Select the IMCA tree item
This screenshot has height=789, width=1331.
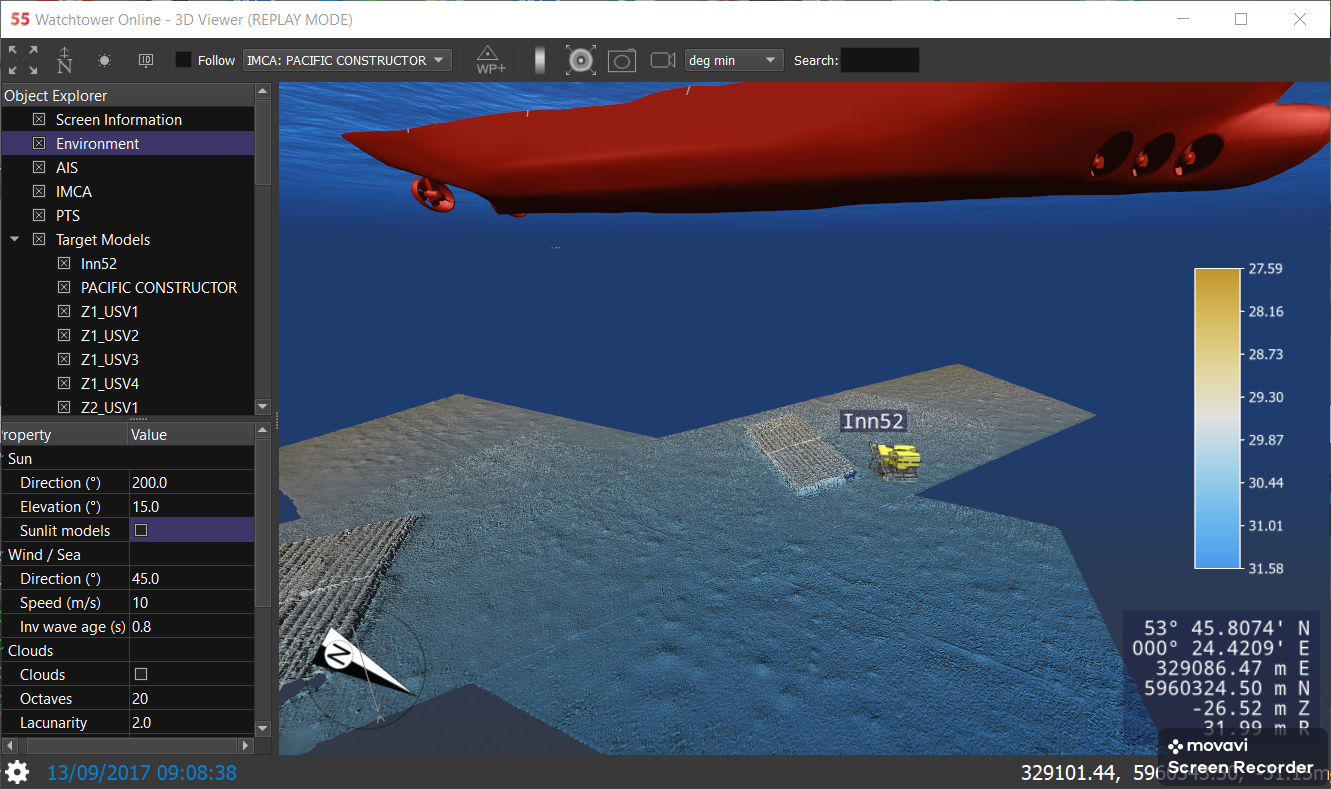pos(74,191)
